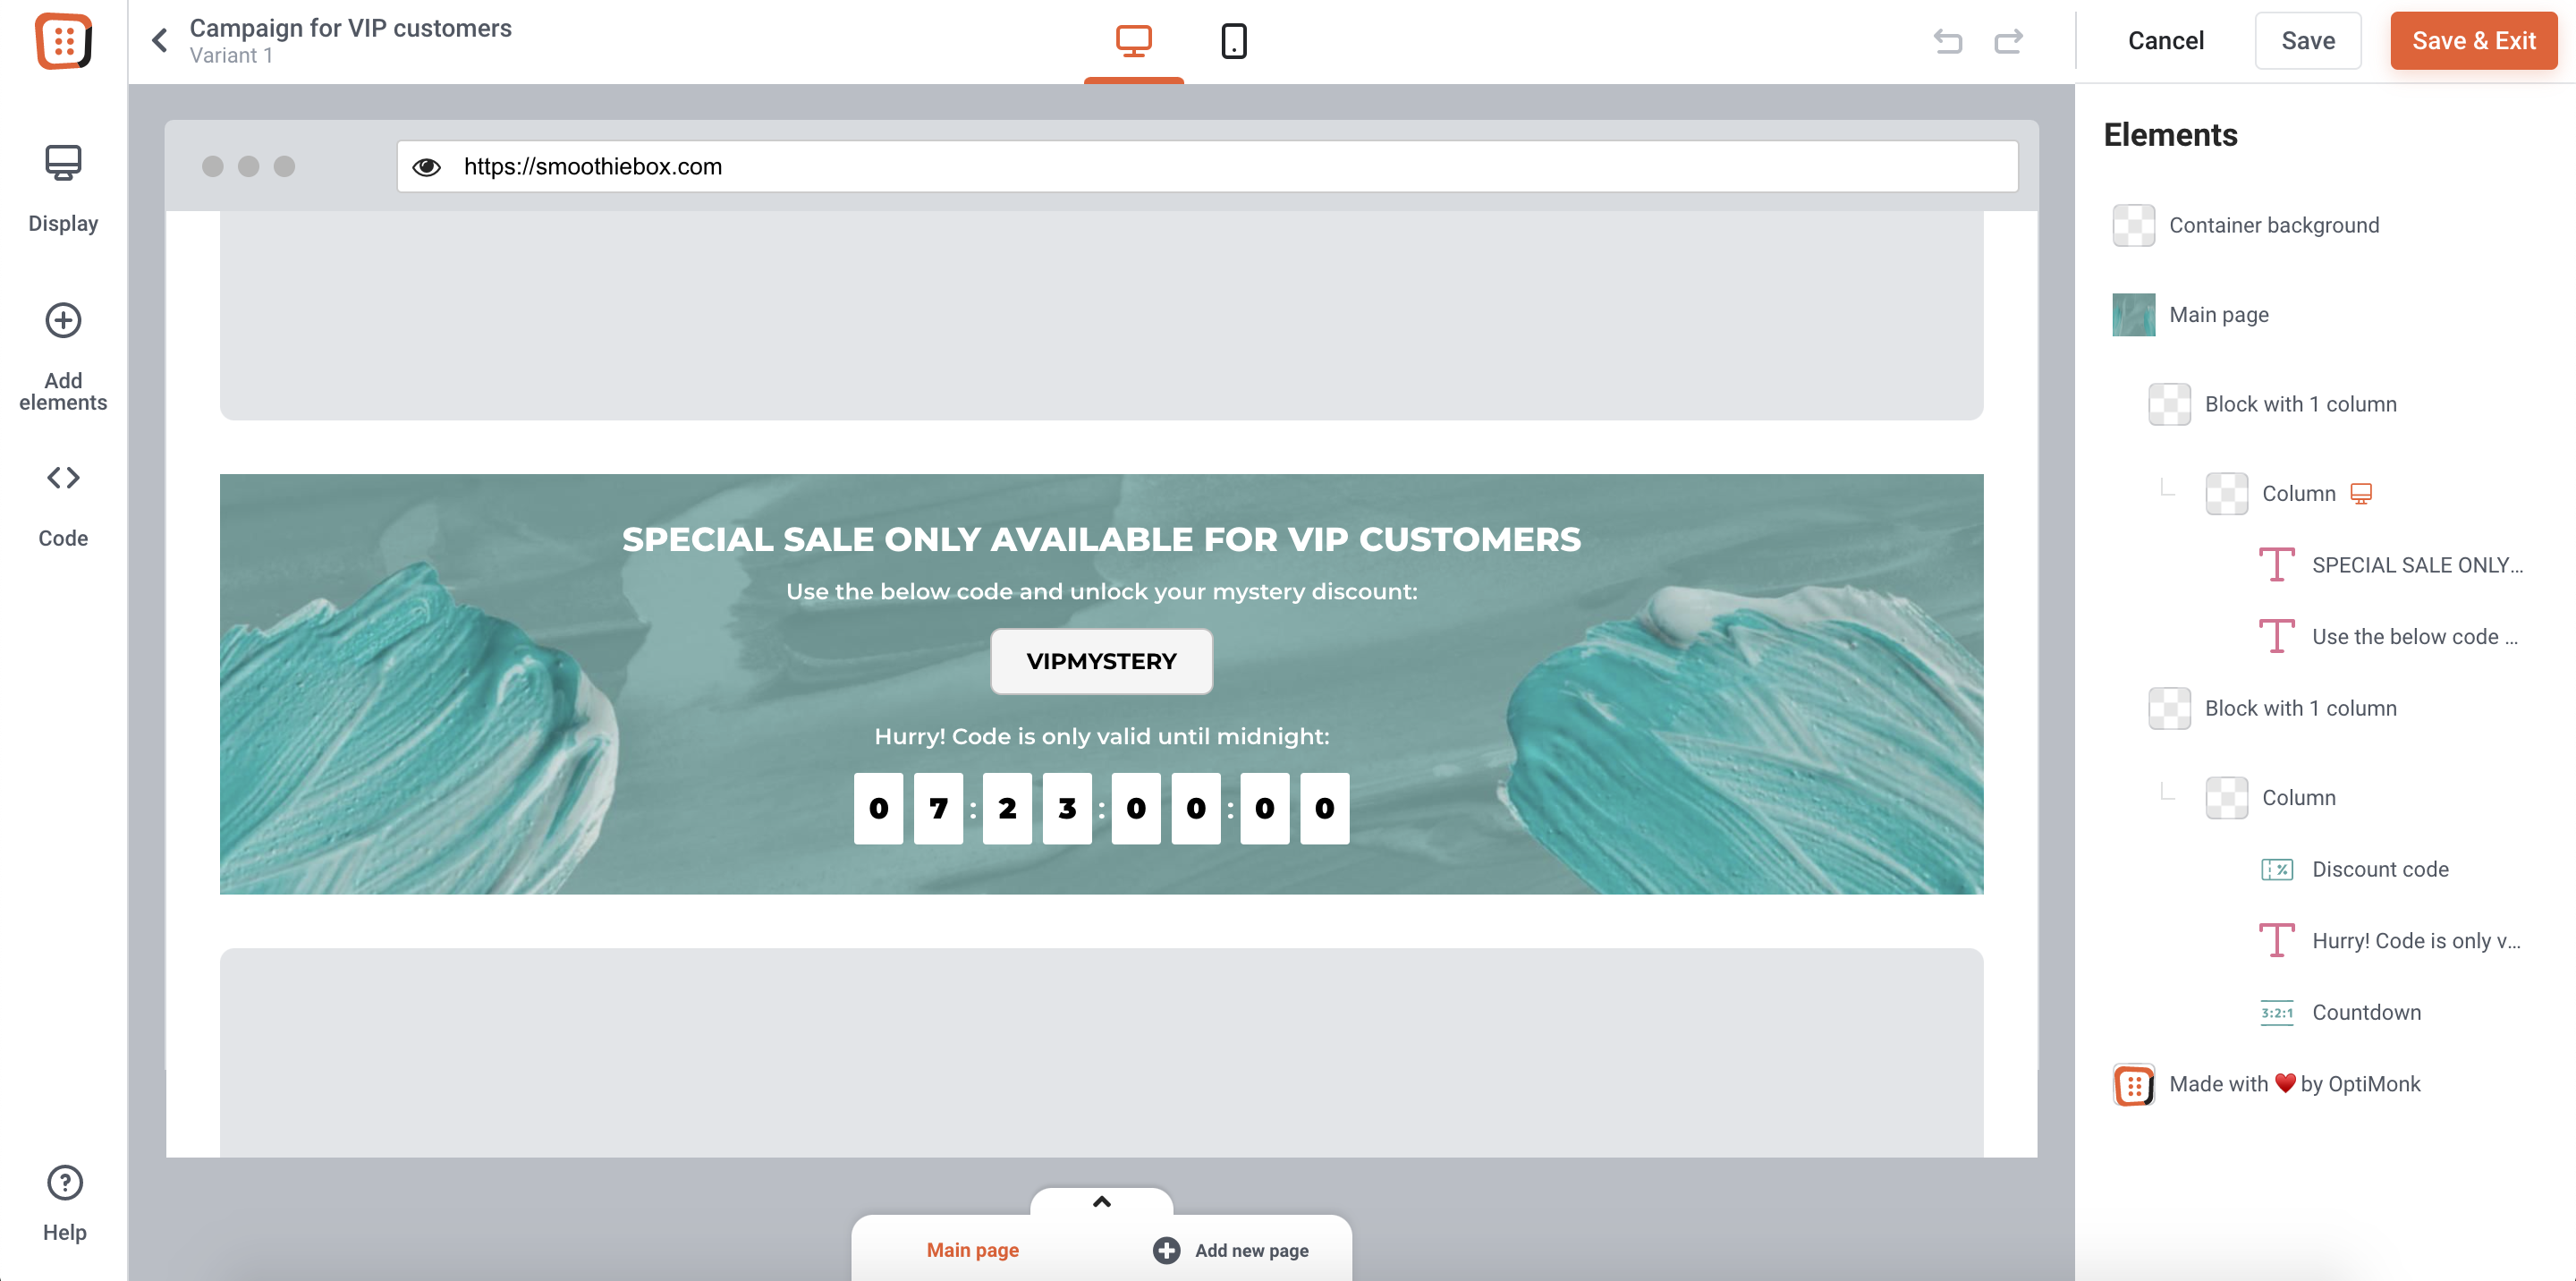Expand the page bar with up chevron
This screenshot has height=1281, width=2576.
pyautogui.click(x=1101, y=1202)
